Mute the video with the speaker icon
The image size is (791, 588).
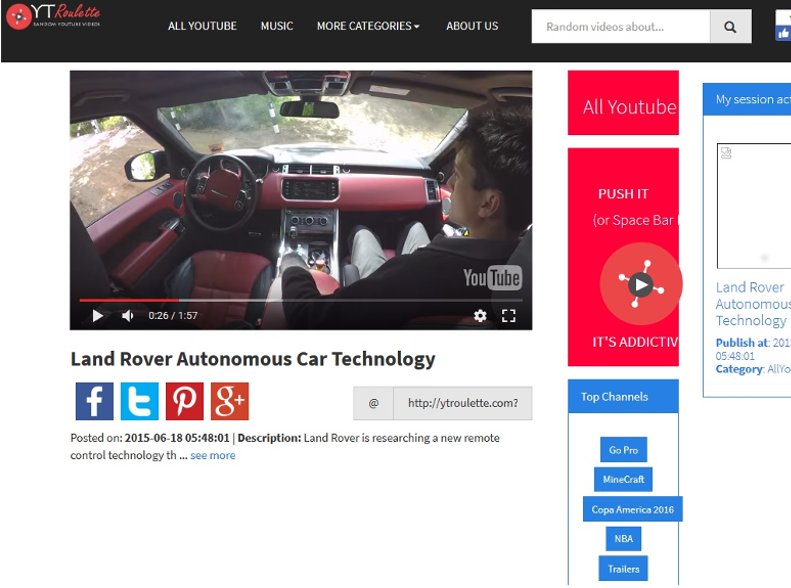(x=128, y=316)
